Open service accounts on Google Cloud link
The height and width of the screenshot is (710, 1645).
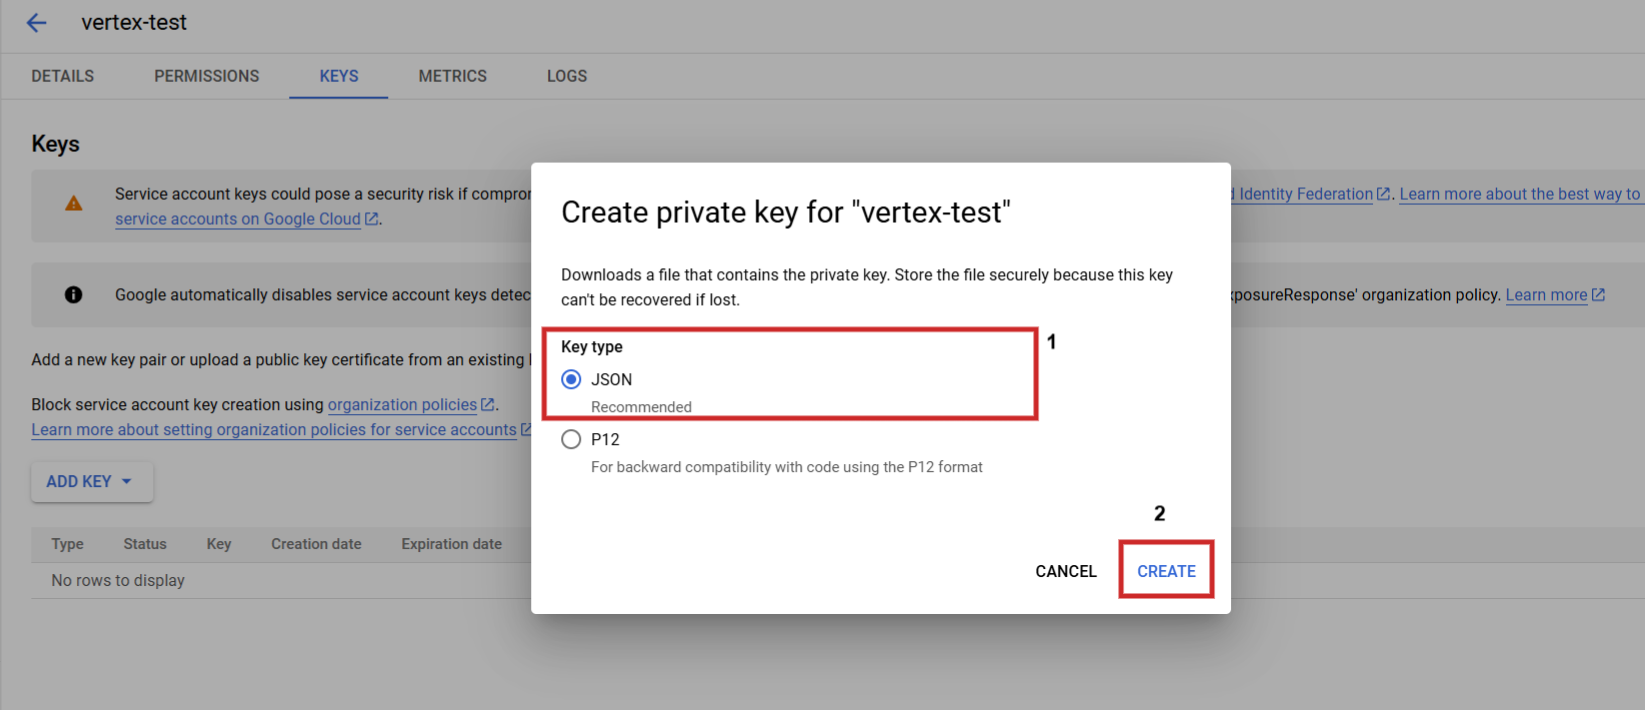click(237, 219)
